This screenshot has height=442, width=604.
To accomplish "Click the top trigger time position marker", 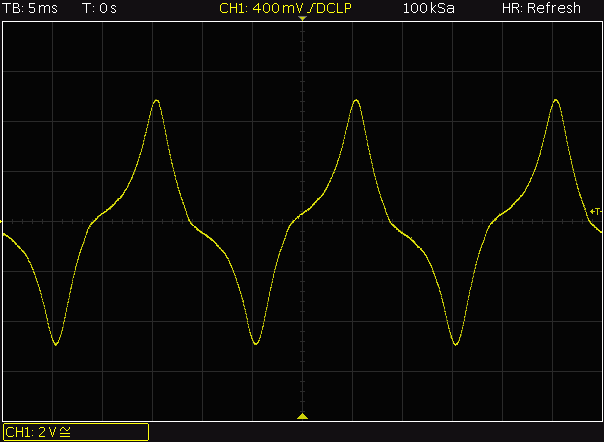I will click(302, 18).
